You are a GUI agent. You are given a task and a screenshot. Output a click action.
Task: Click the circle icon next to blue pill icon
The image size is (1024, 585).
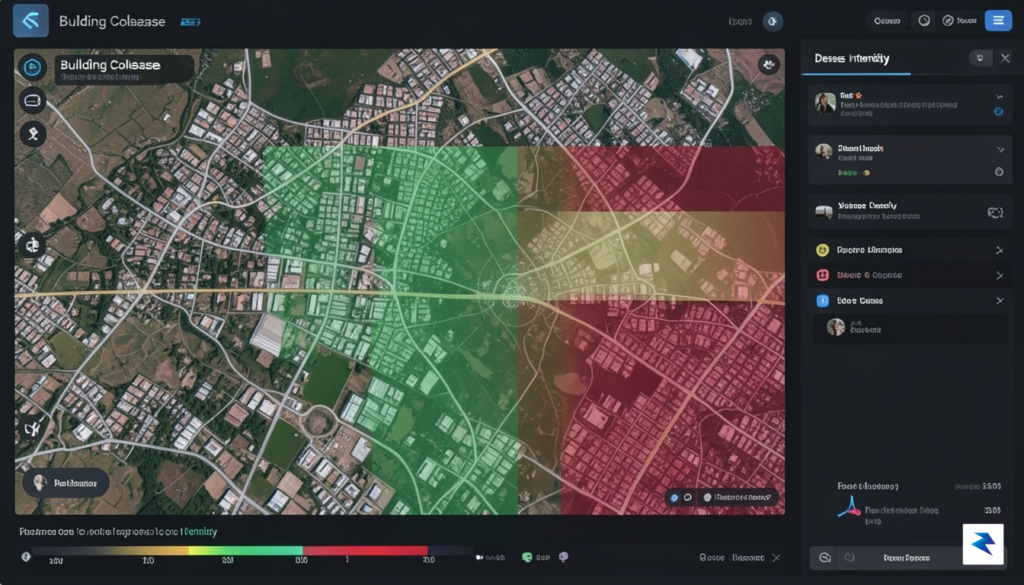688,498
